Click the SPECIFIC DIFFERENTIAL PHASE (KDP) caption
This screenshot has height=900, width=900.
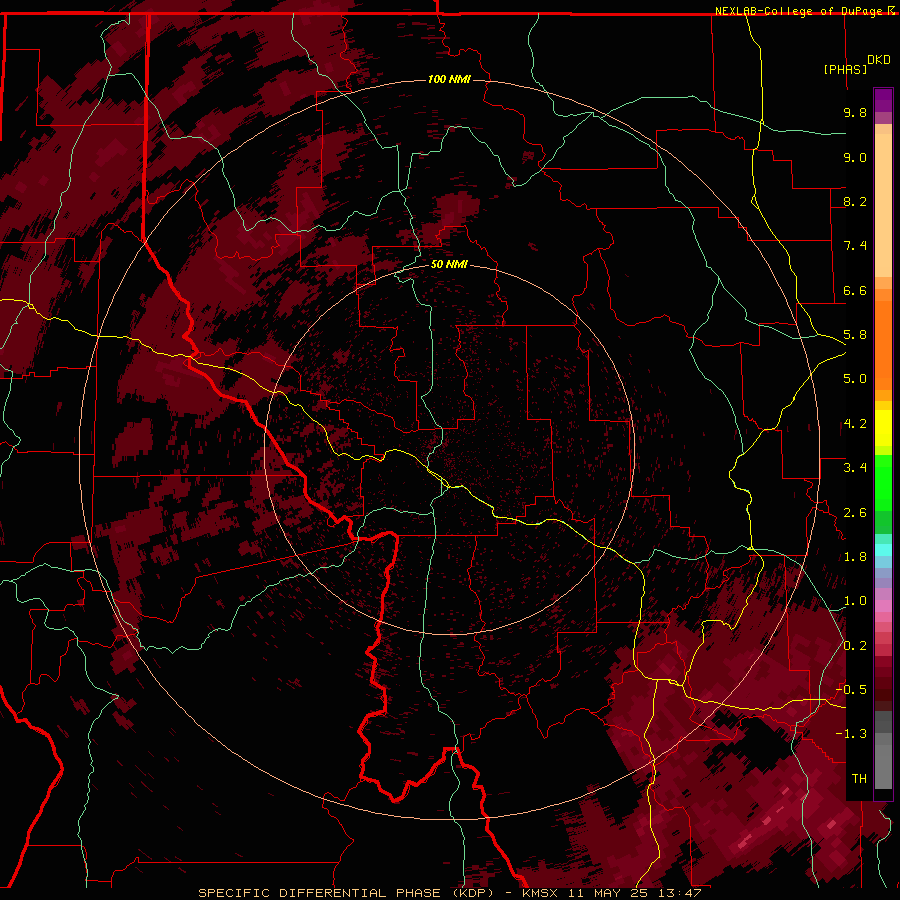352,893
